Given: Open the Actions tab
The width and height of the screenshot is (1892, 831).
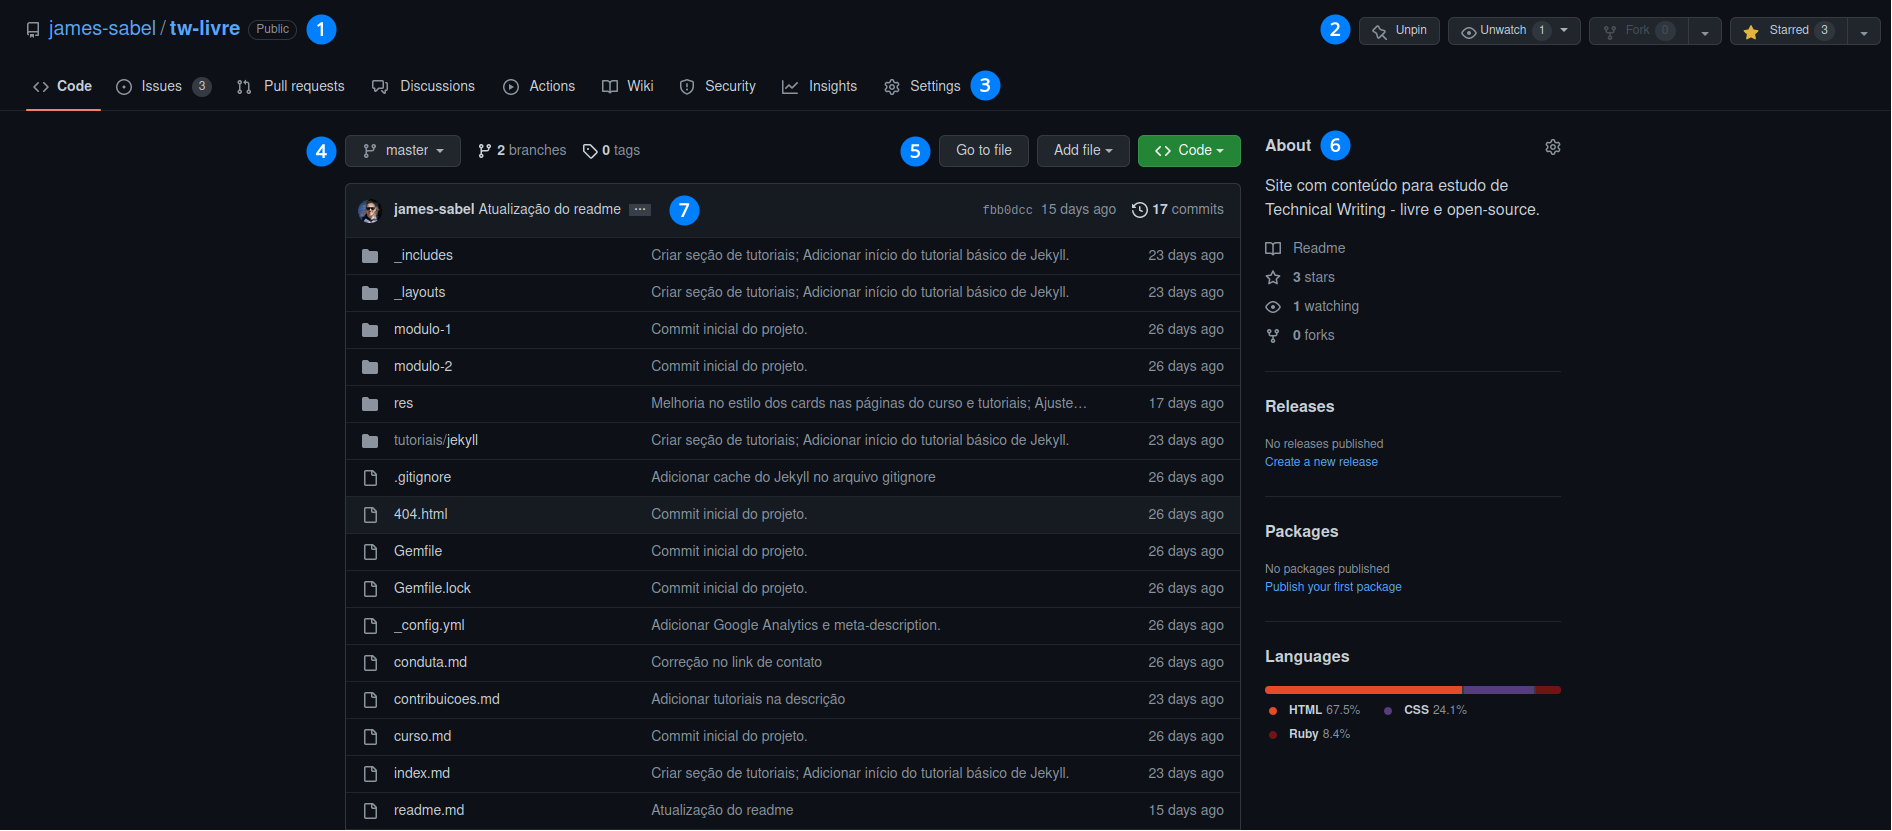Looking at the screenshot, I should point(539,87).
